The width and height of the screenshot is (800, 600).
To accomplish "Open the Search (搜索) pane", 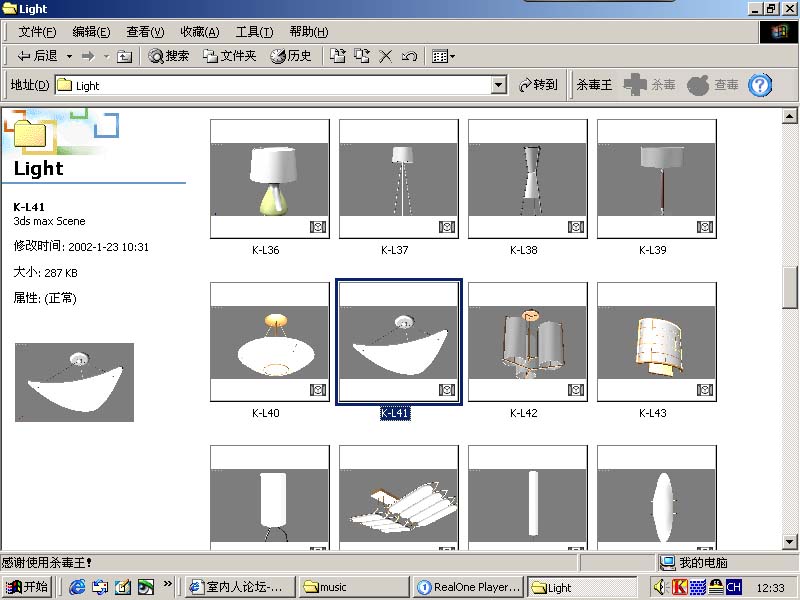I will click(x=168, y=57).
